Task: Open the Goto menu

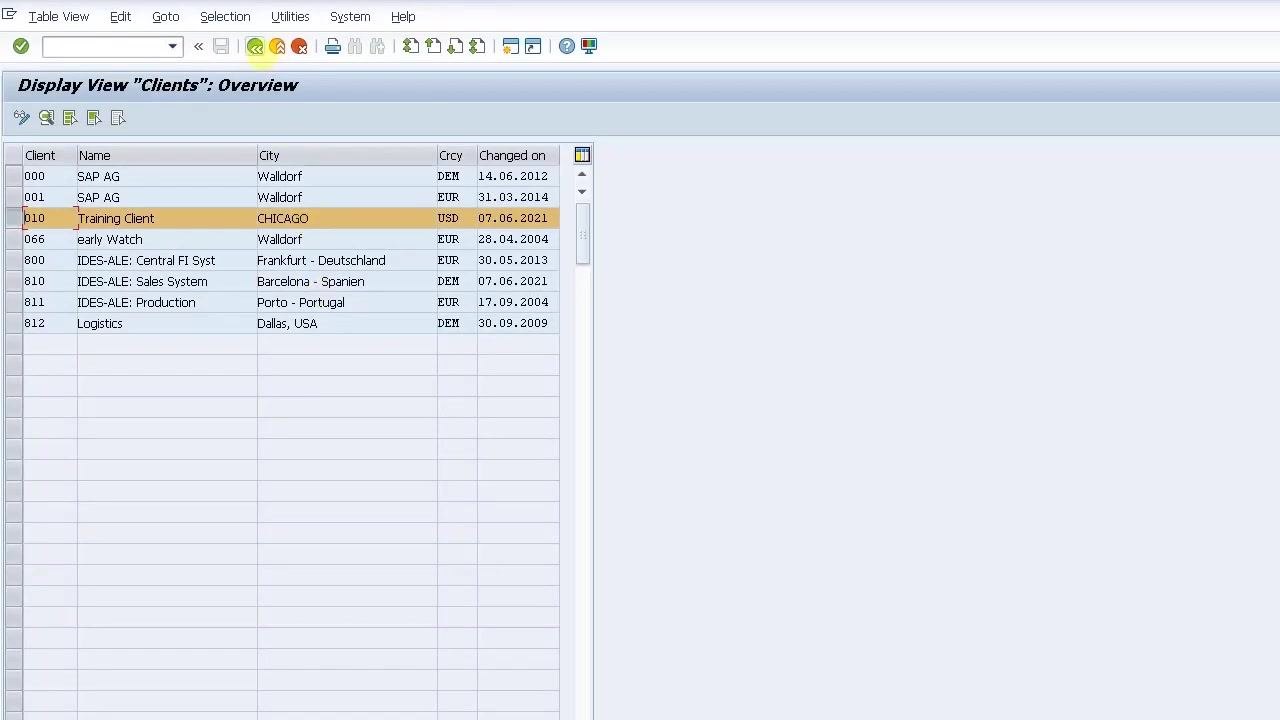Action: coord(165,17)
